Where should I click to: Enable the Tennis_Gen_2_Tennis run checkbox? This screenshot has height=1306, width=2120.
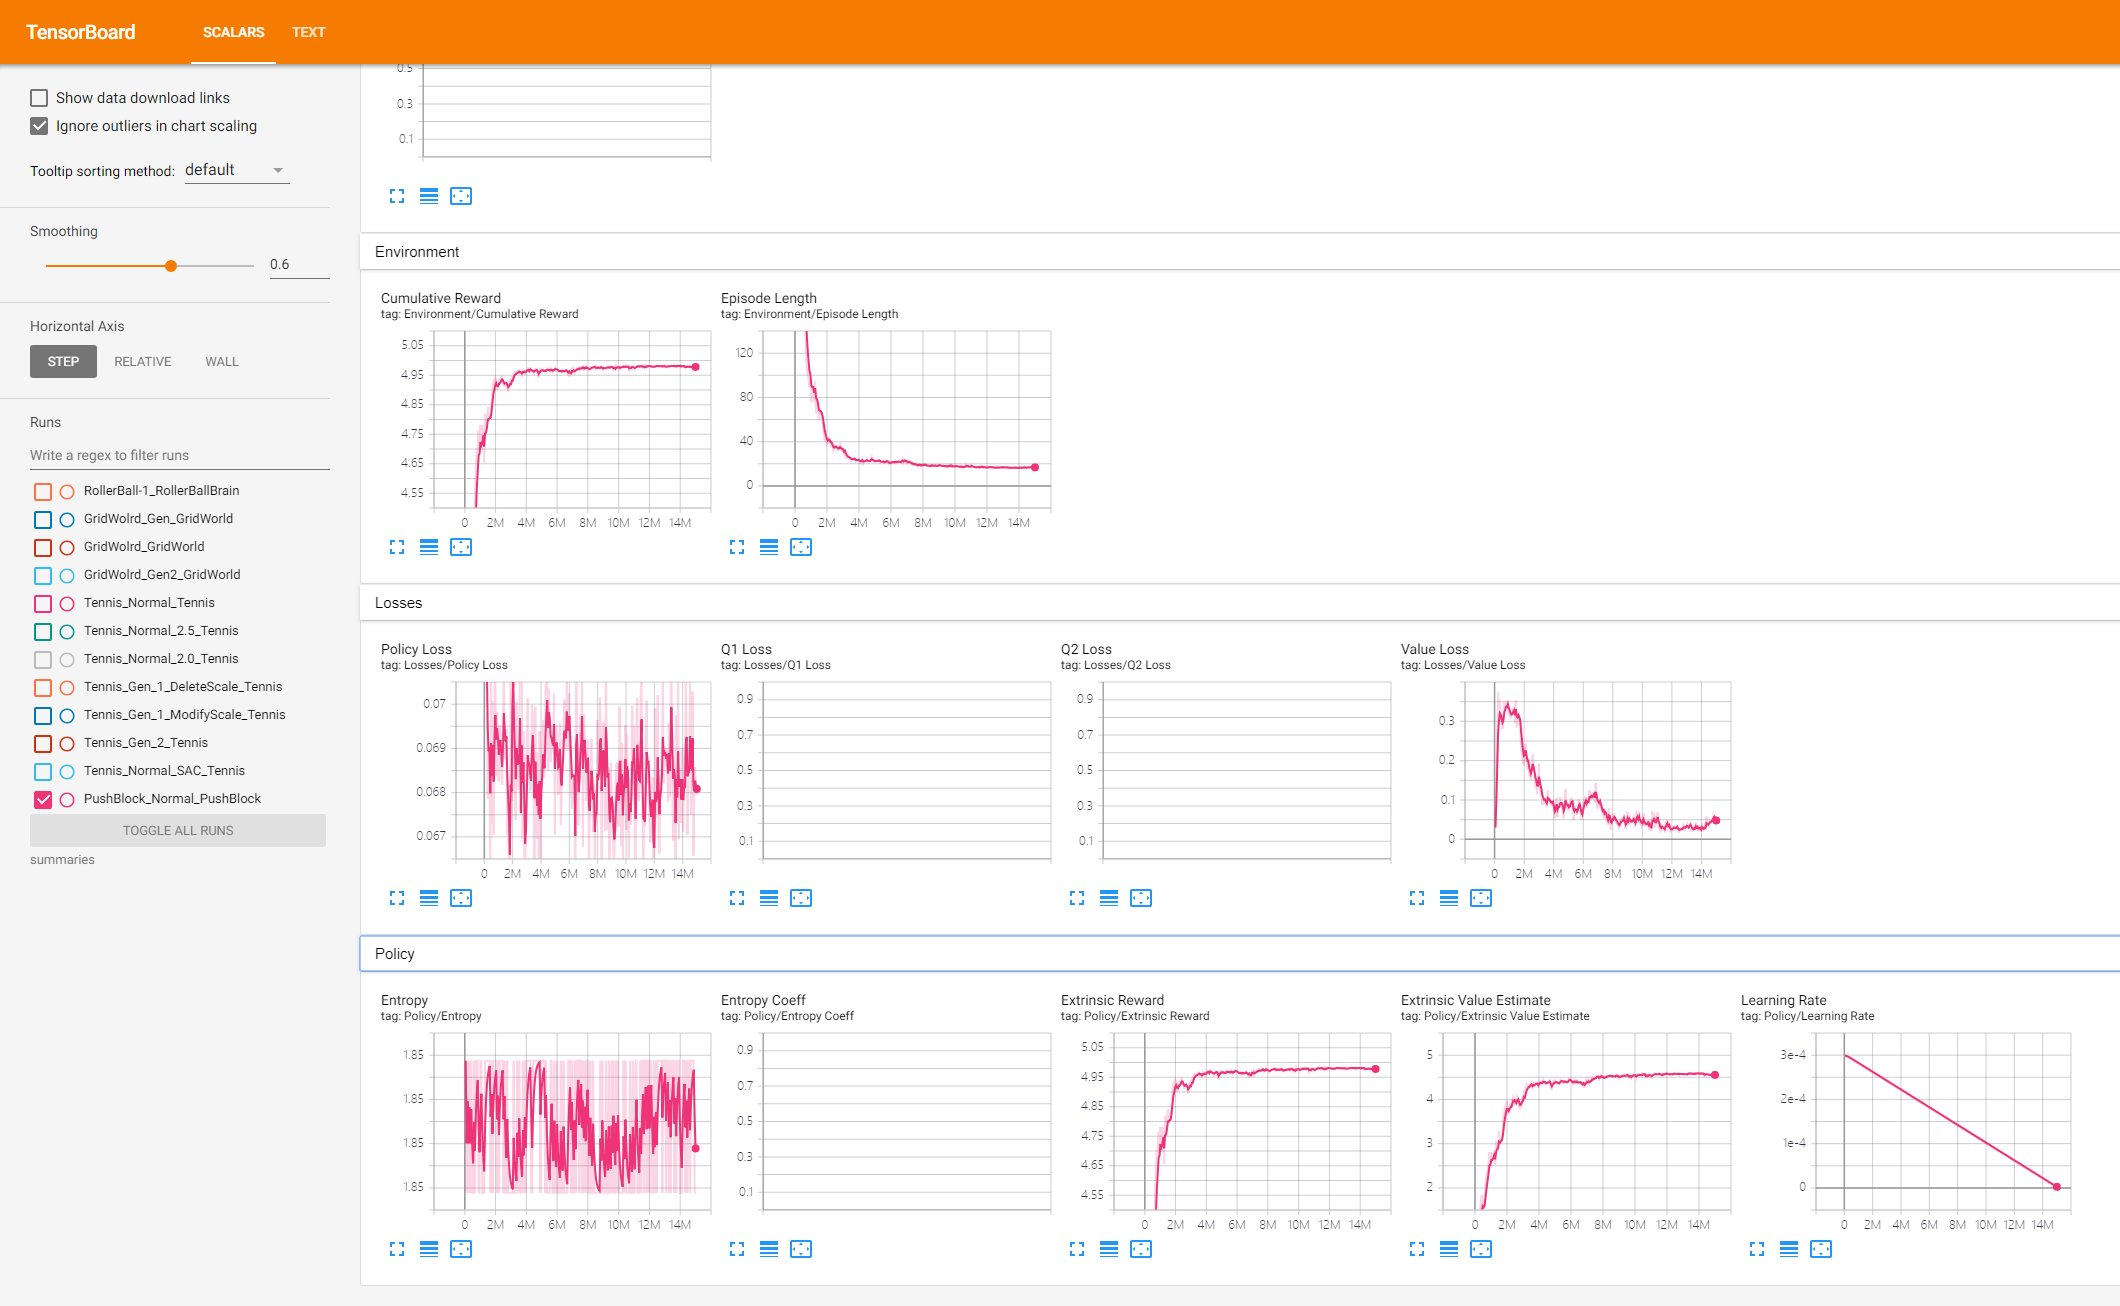point(43,743)
